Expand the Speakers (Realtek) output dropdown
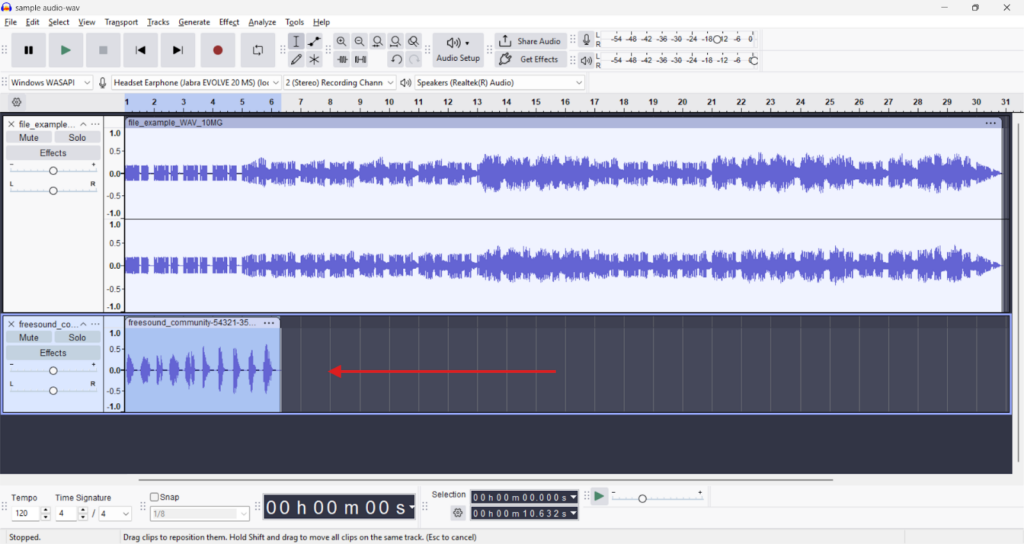 tap(499, 82)
